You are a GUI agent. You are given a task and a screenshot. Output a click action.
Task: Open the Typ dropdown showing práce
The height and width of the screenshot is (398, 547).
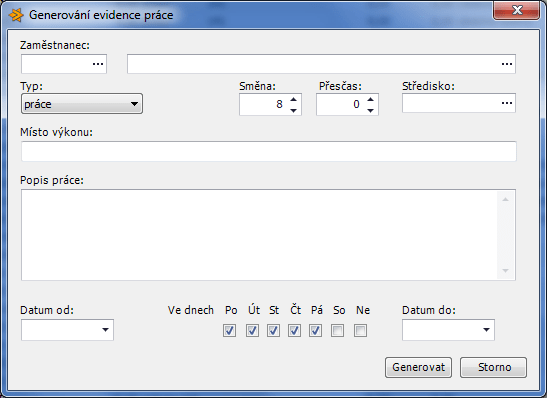[82, 104]
